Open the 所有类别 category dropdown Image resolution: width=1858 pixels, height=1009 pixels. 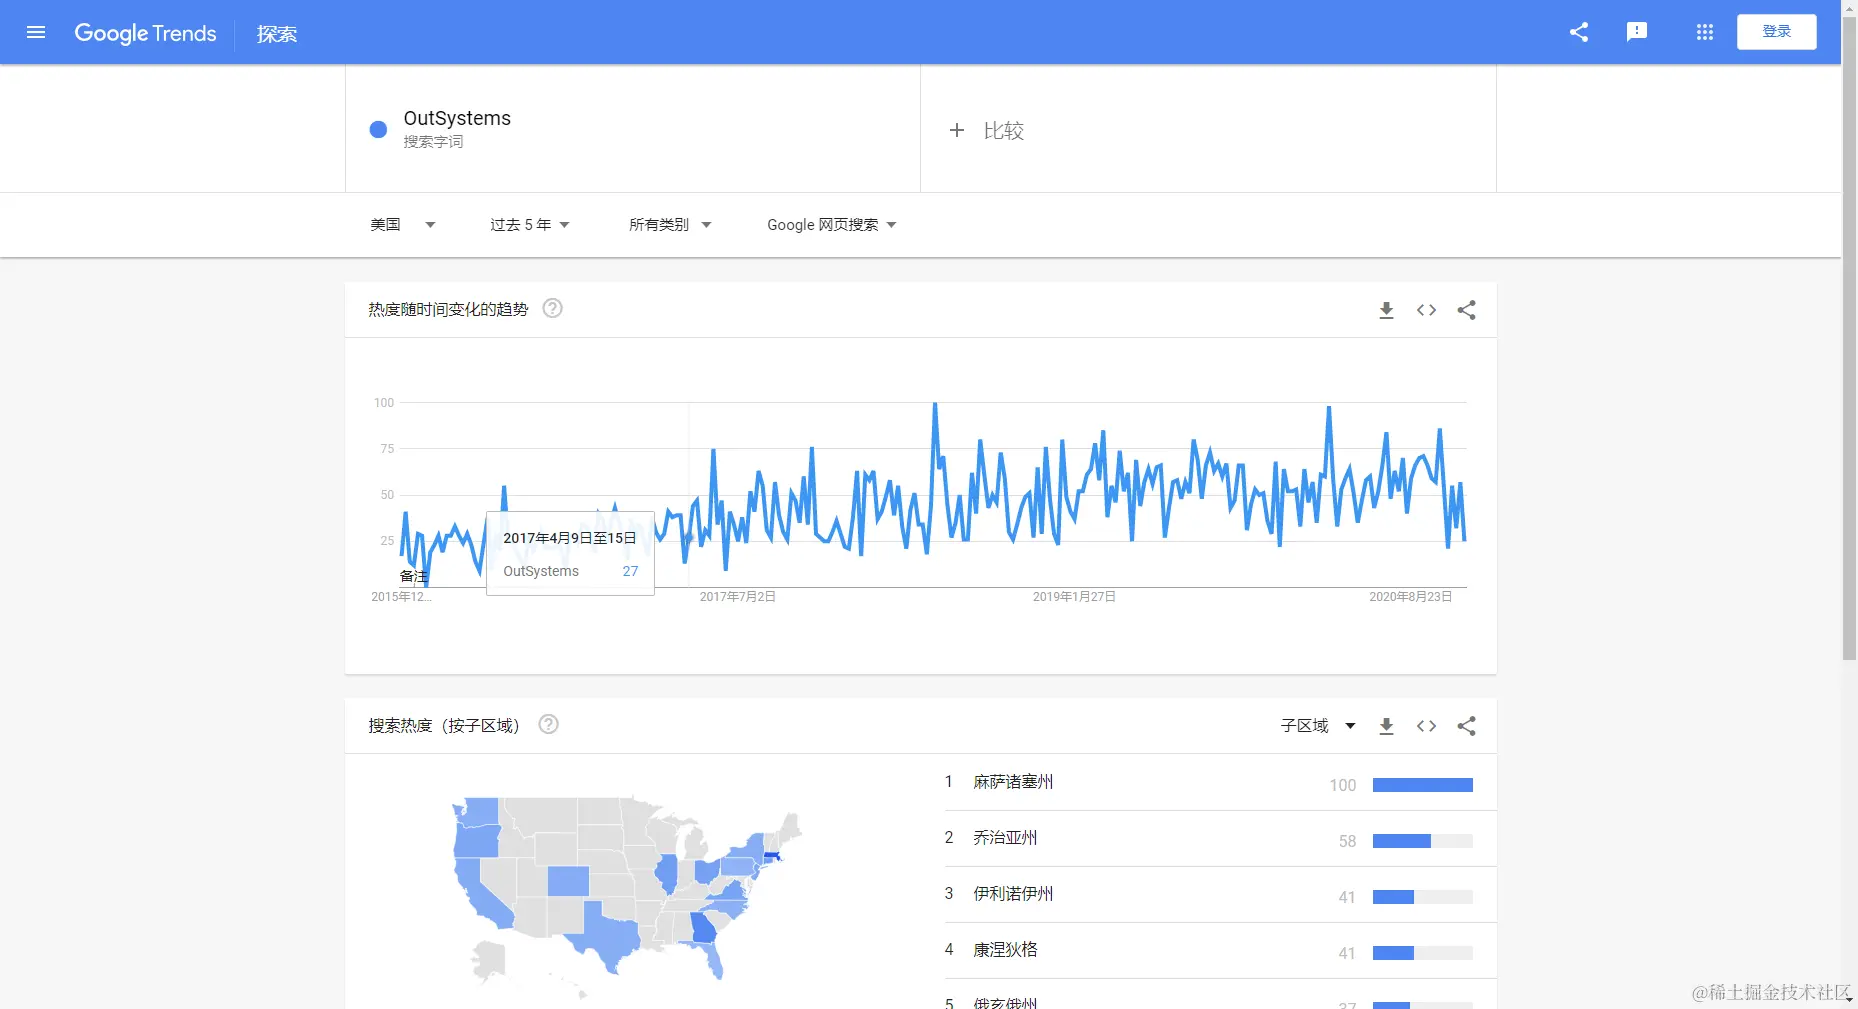(670, 225)
